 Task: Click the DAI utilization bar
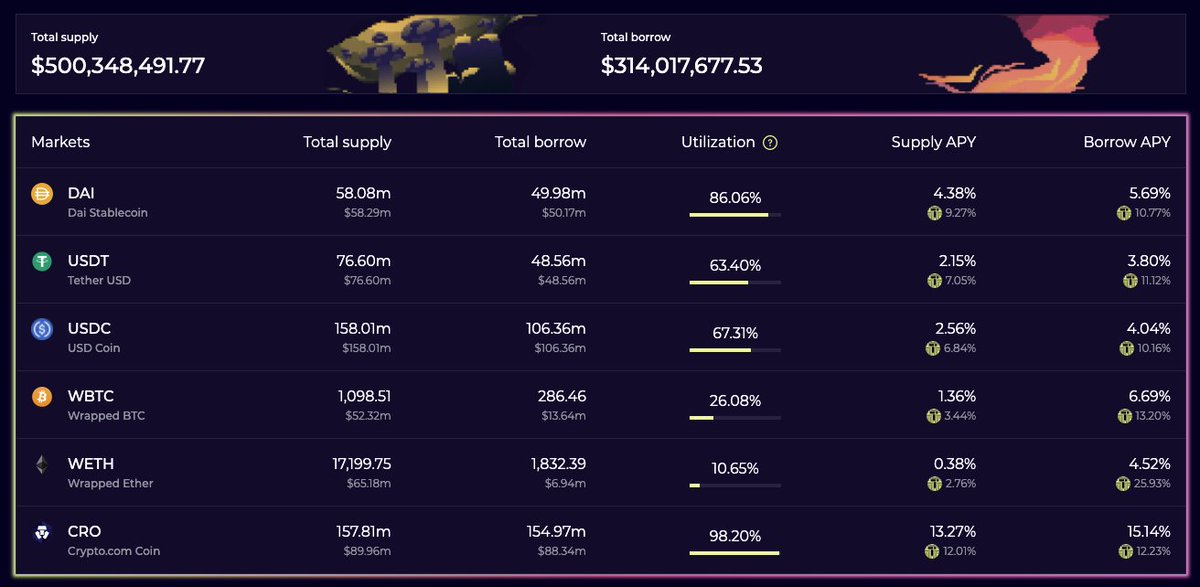coord(735,215)
